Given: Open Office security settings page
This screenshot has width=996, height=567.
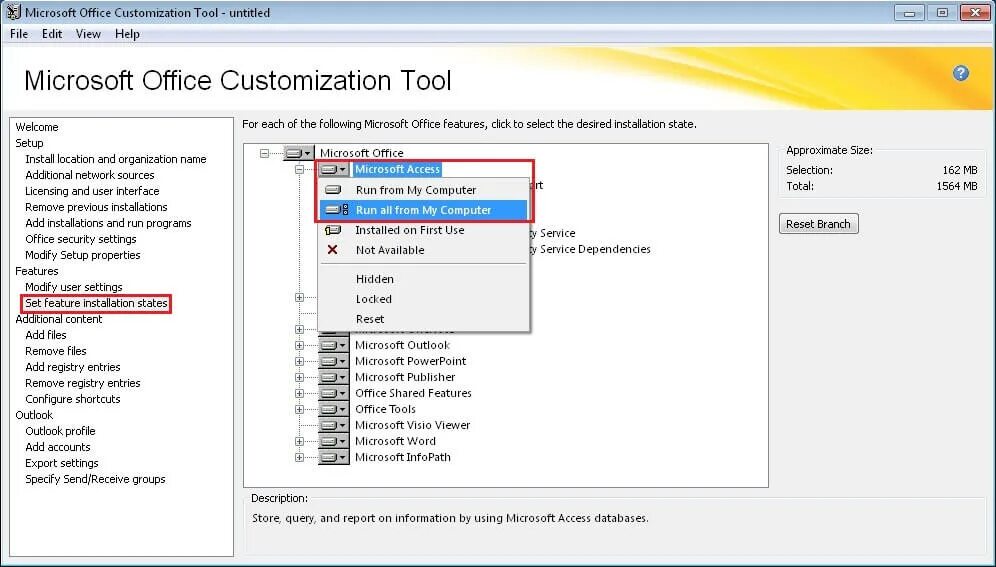Looking at the screenshot, I should click(81, 239).
